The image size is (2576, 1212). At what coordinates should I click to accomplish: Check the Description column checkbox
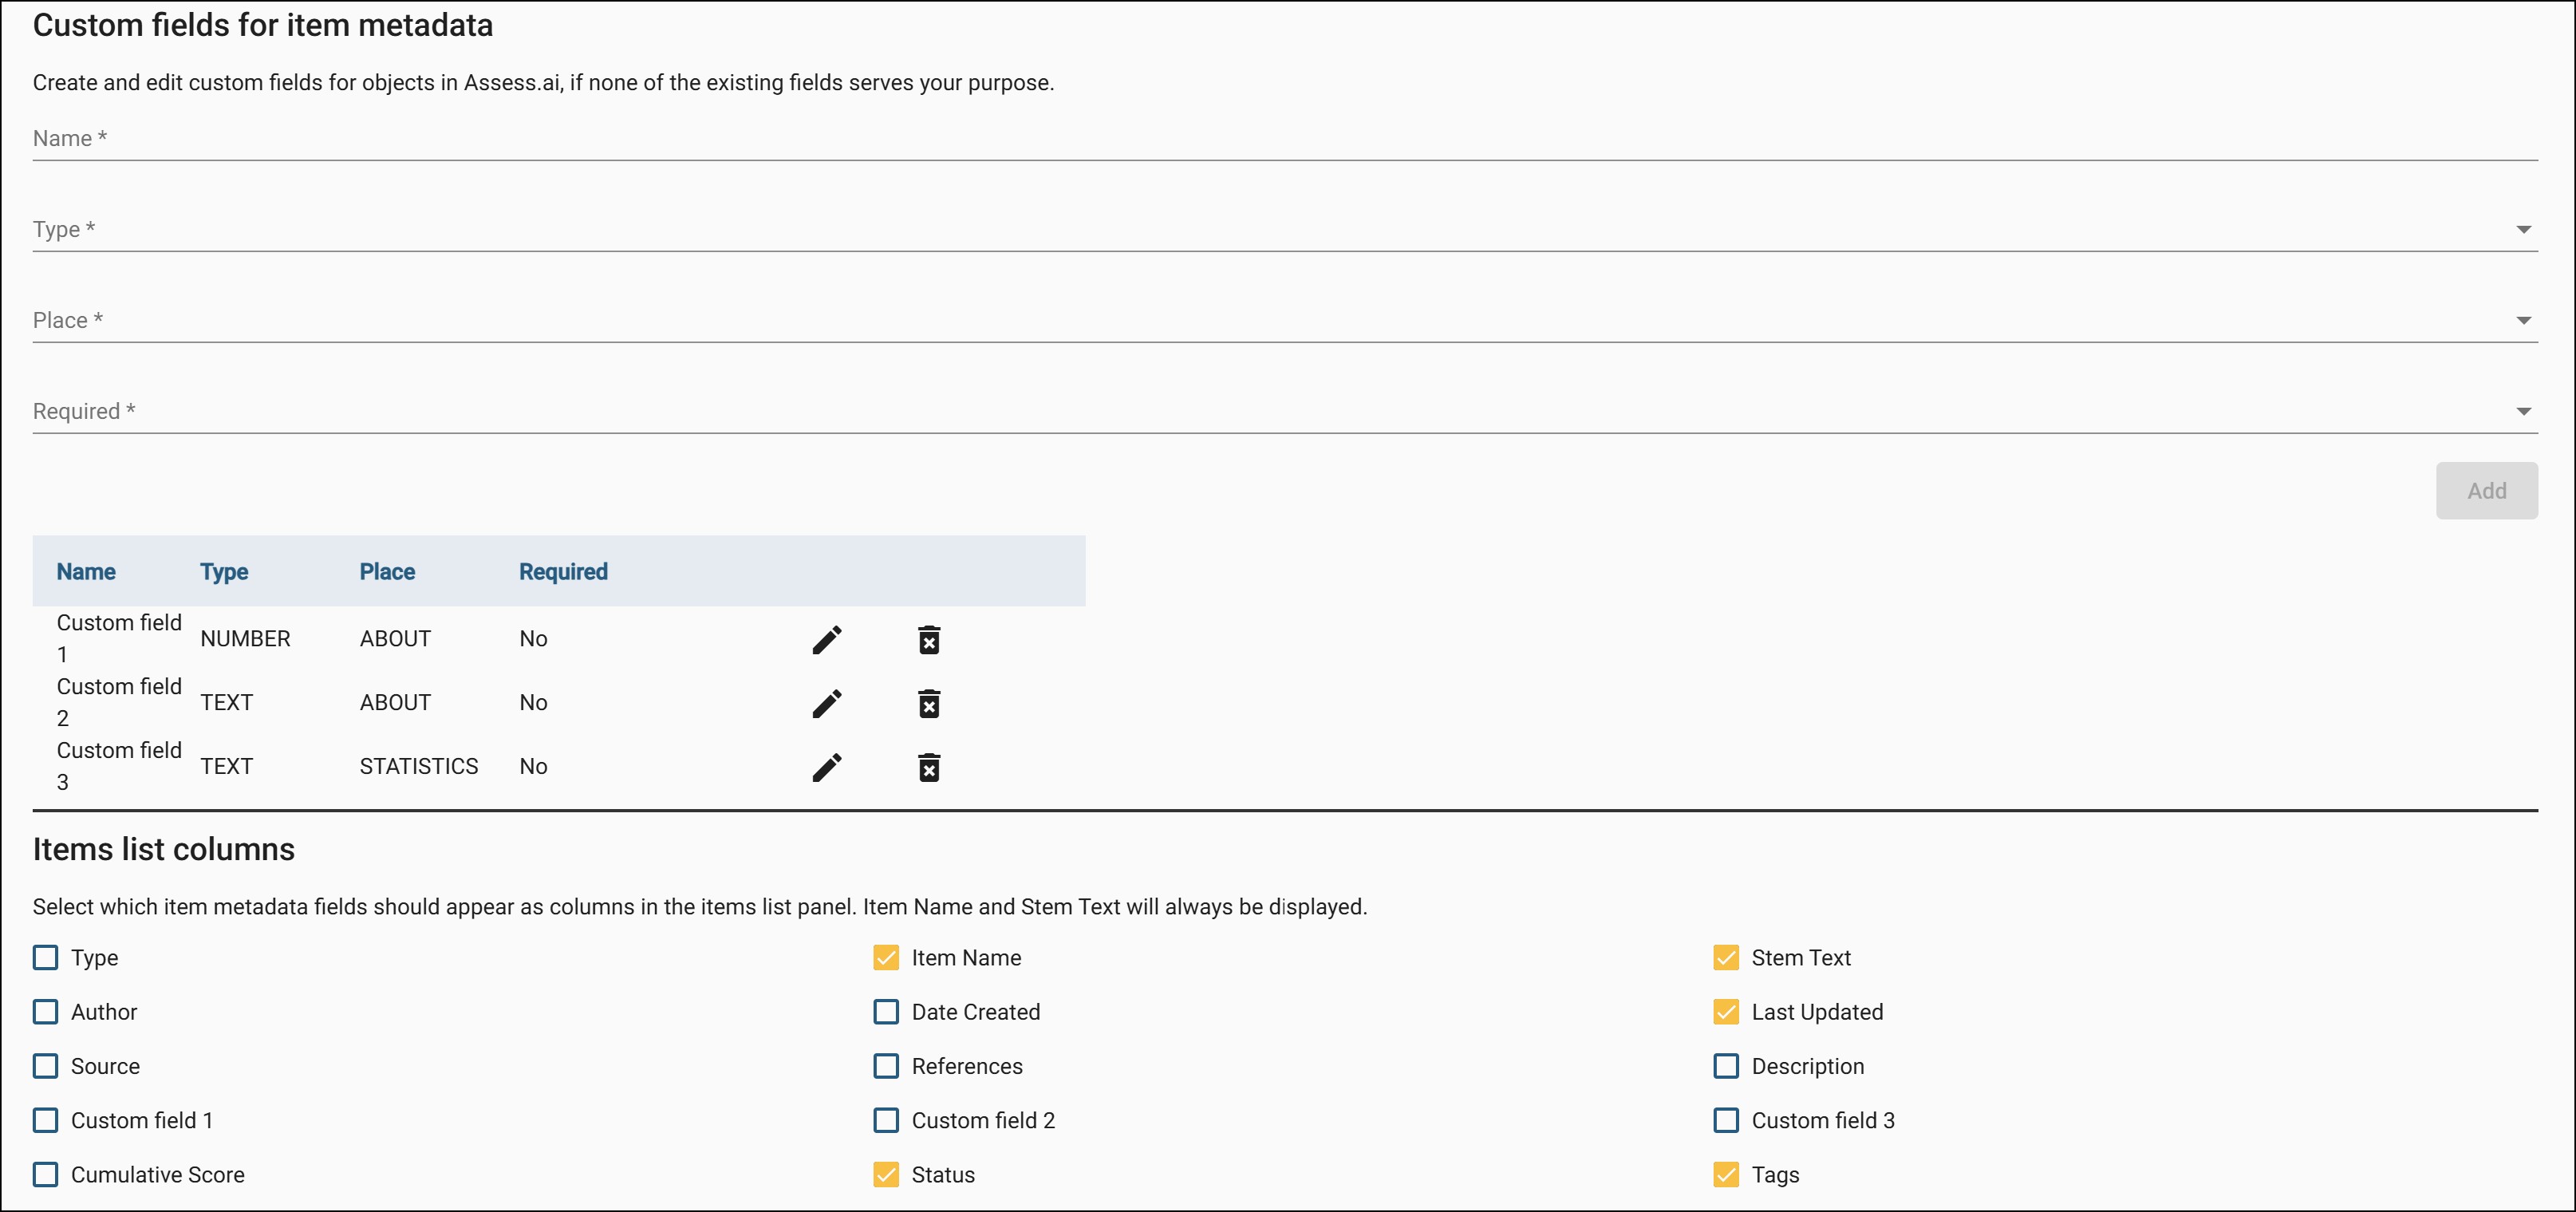[1726, 1066]
